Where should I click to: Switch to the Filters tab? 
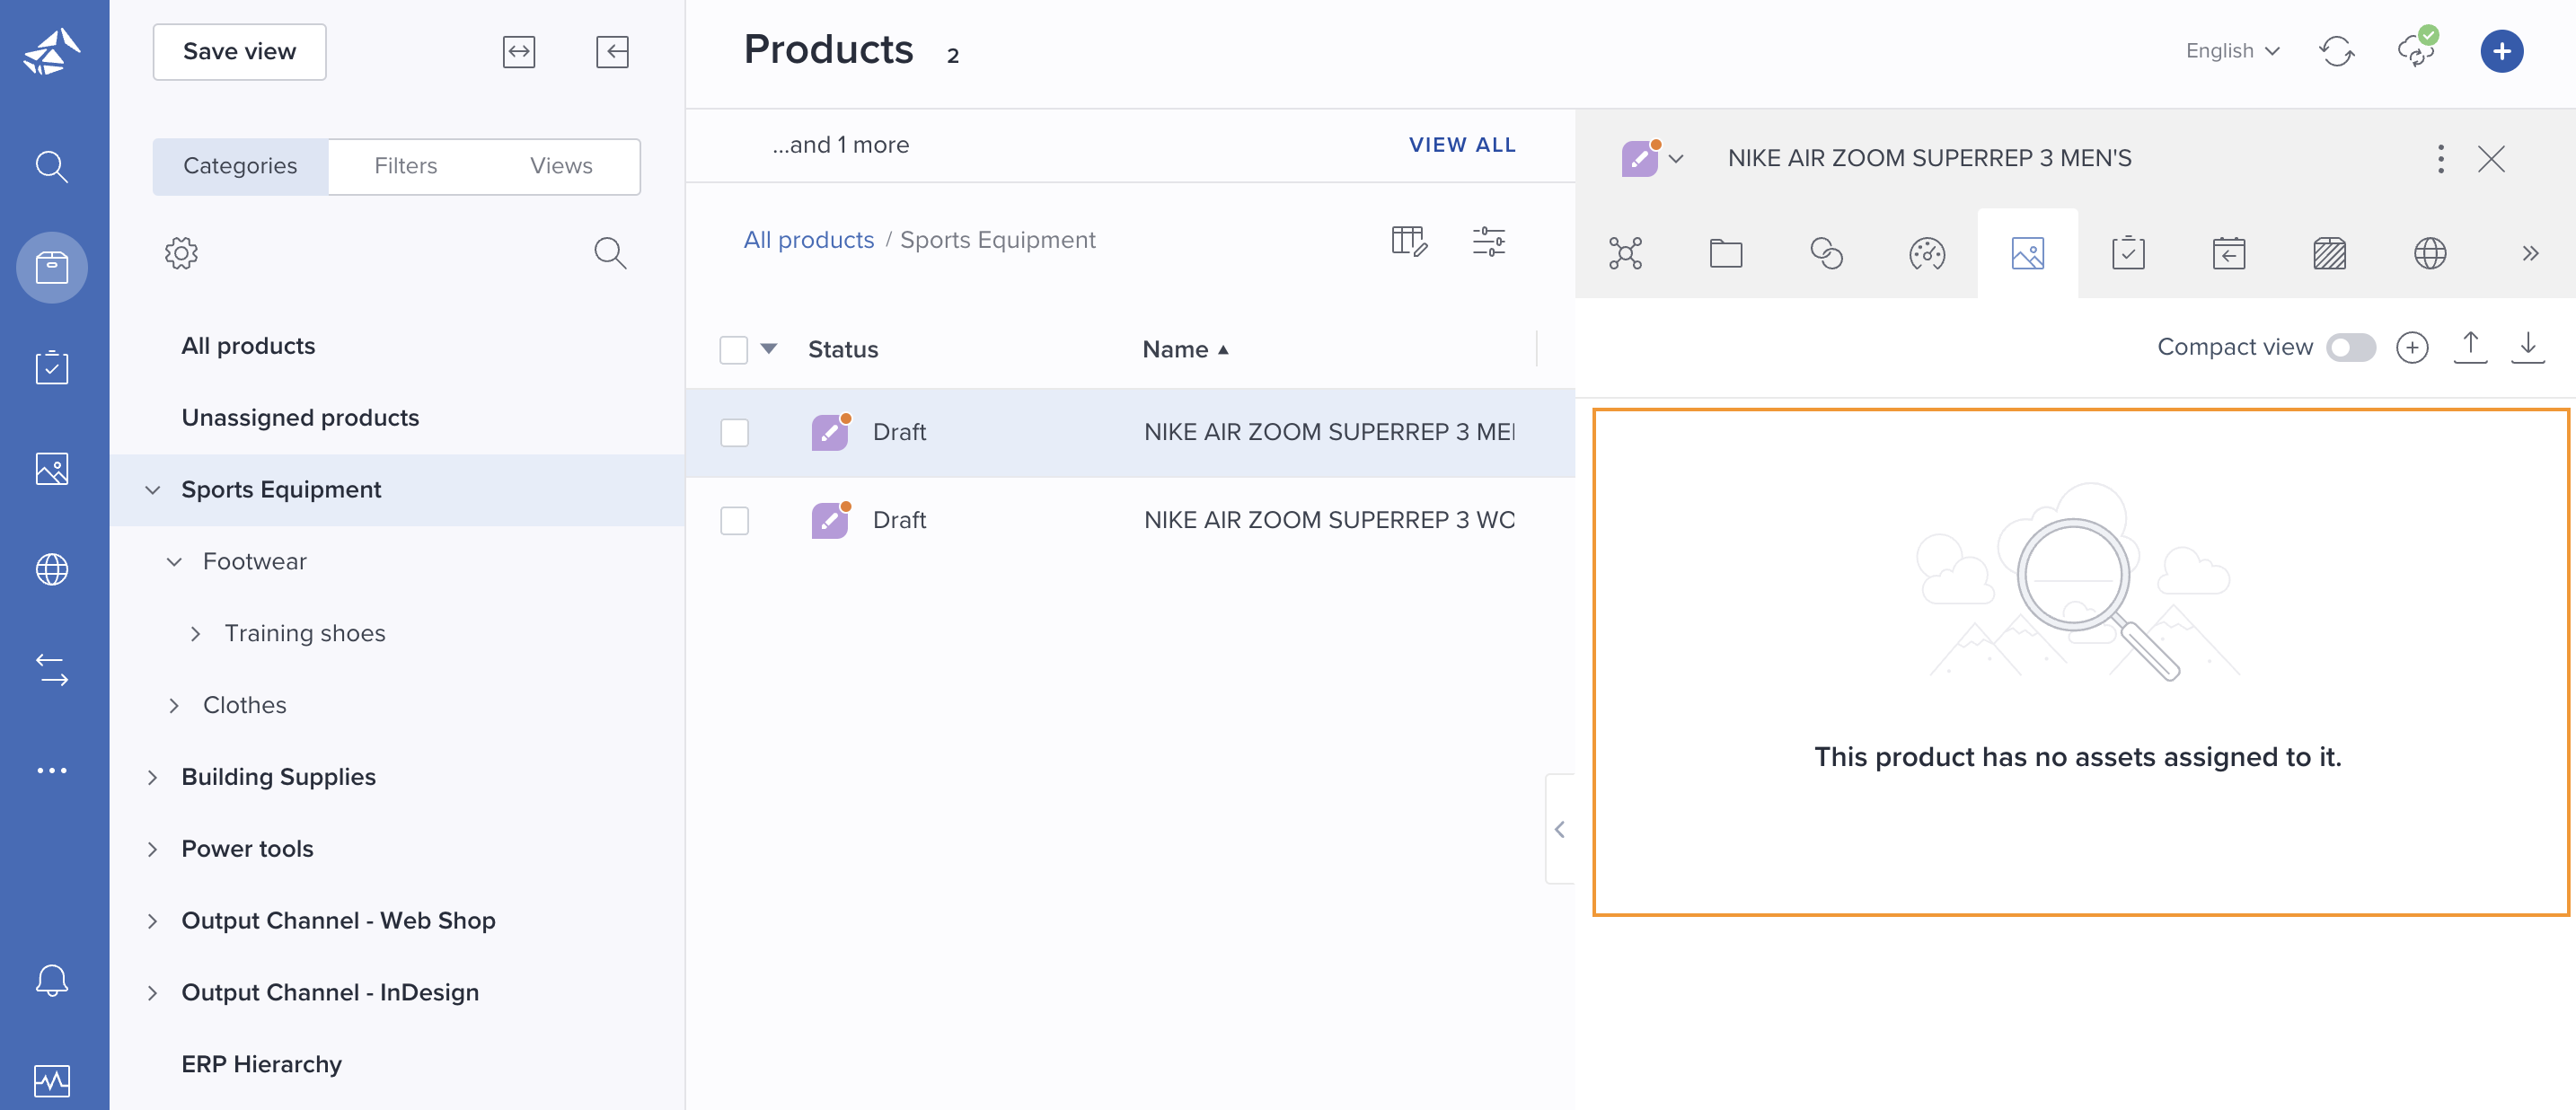[406, 166]
